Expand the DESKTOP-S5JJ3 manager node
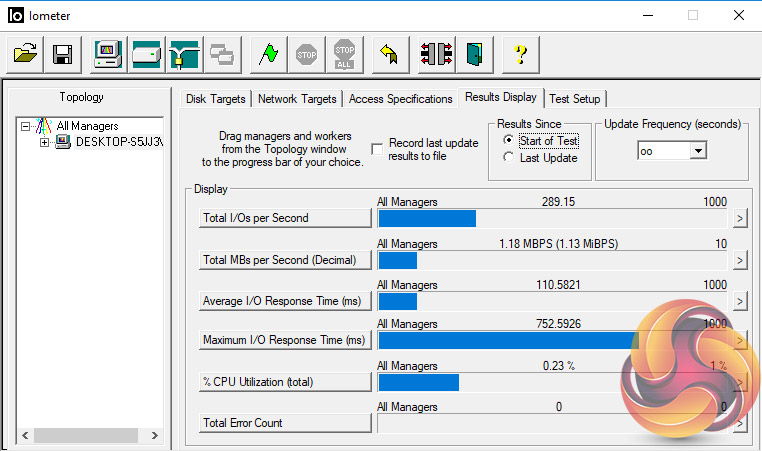Viewport: 762px width, 451px height. (44, 142)
